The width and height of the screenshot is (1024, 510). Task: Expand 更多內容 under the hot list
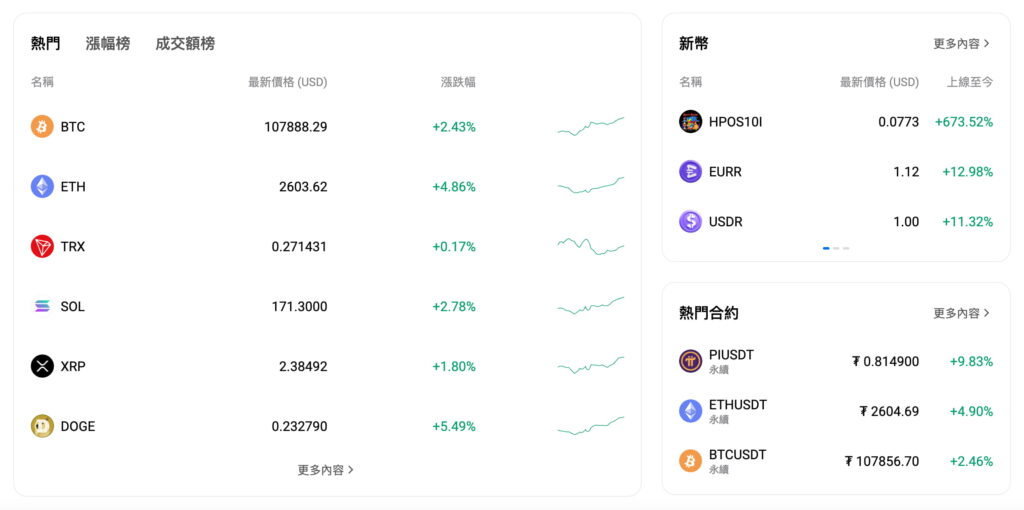tap(326, 470)
